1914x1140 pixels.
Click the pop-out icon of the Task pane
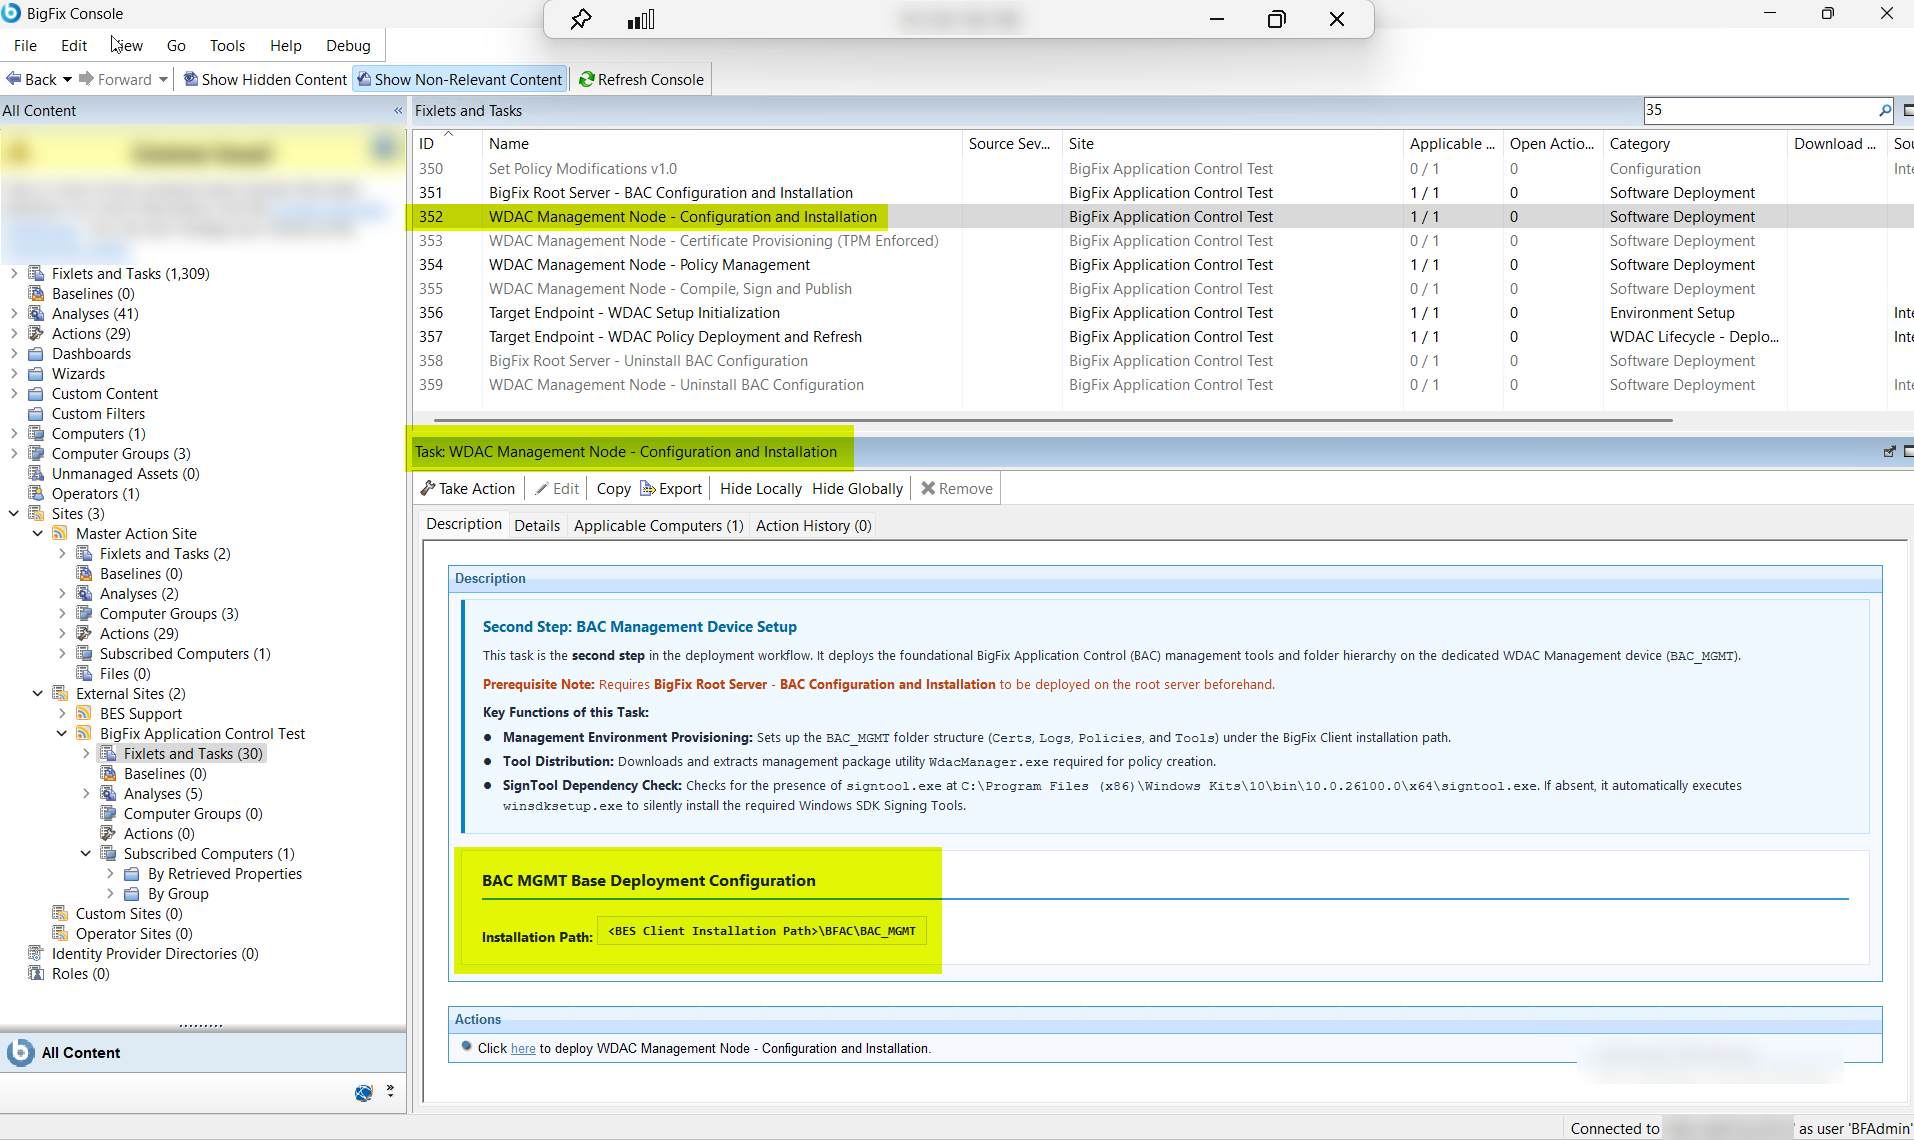(1889, 452)
